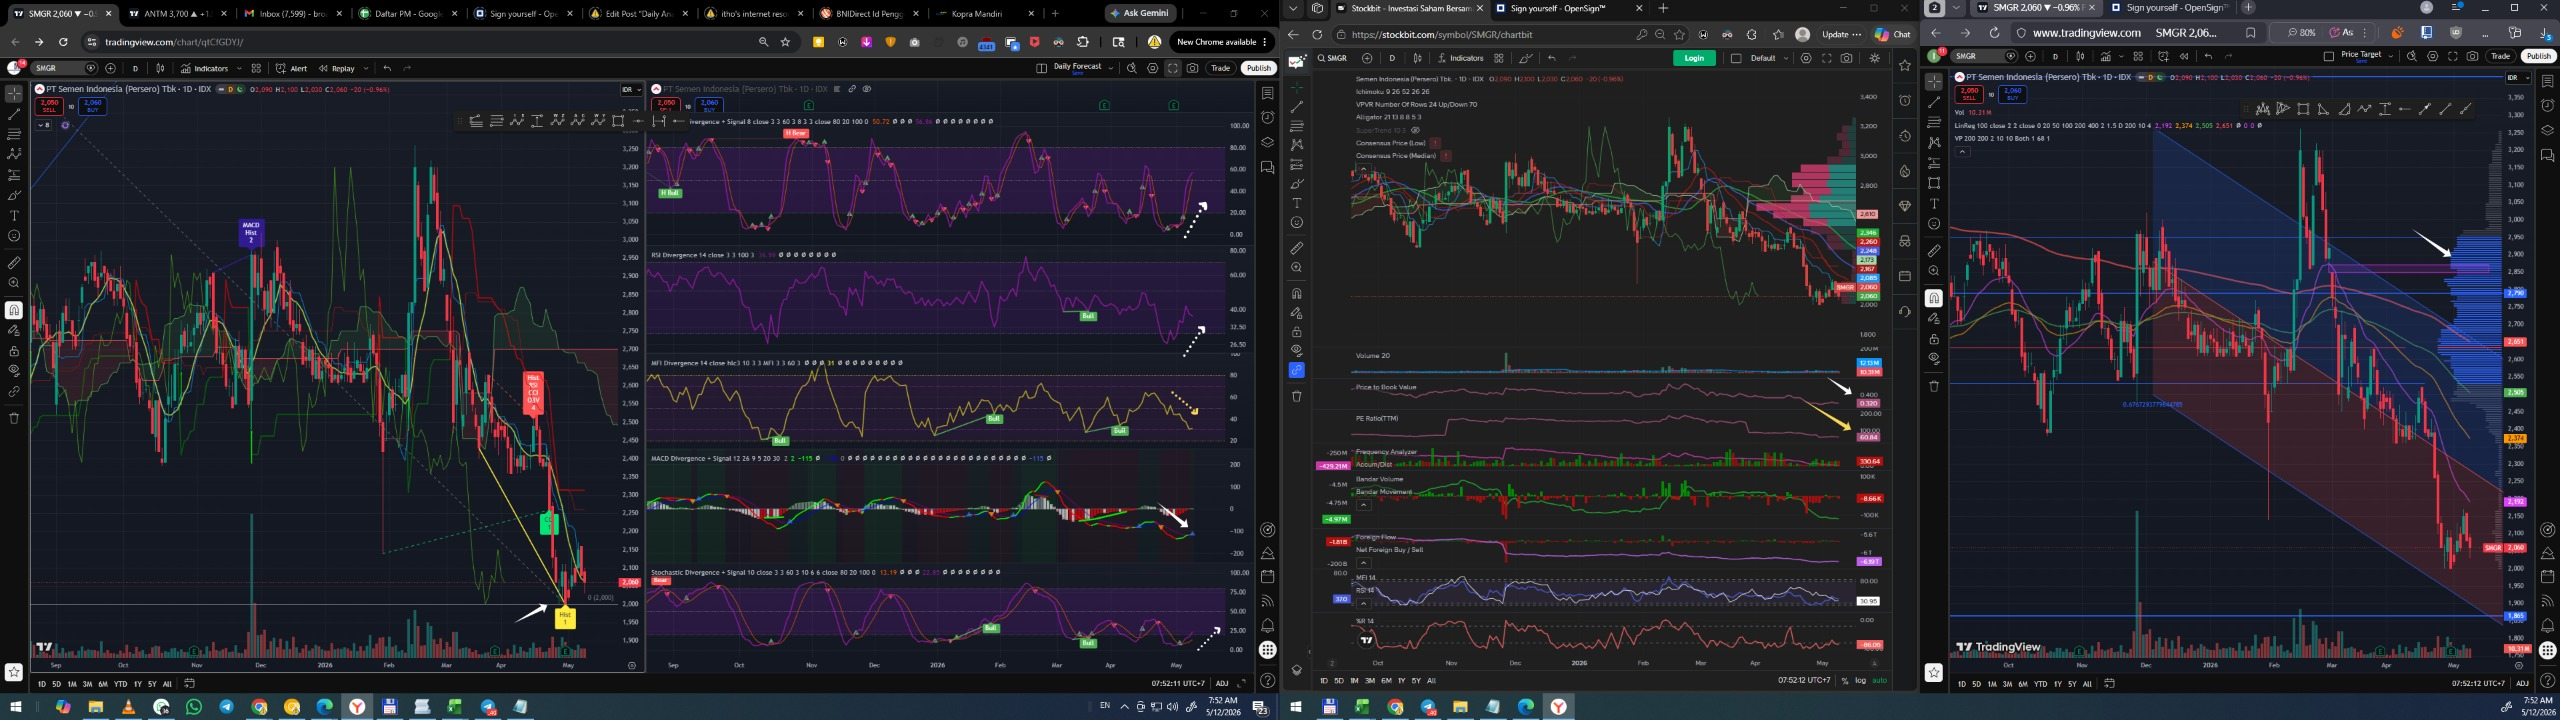
Task: Click the Alert icon in TradingView toolbar
Action: [x=292, y=68]
